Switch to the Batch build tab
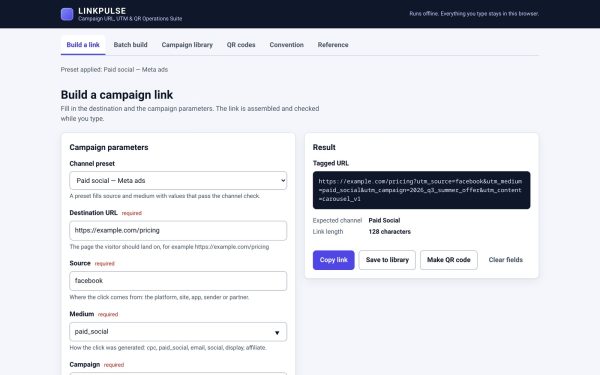 [130, 45]
